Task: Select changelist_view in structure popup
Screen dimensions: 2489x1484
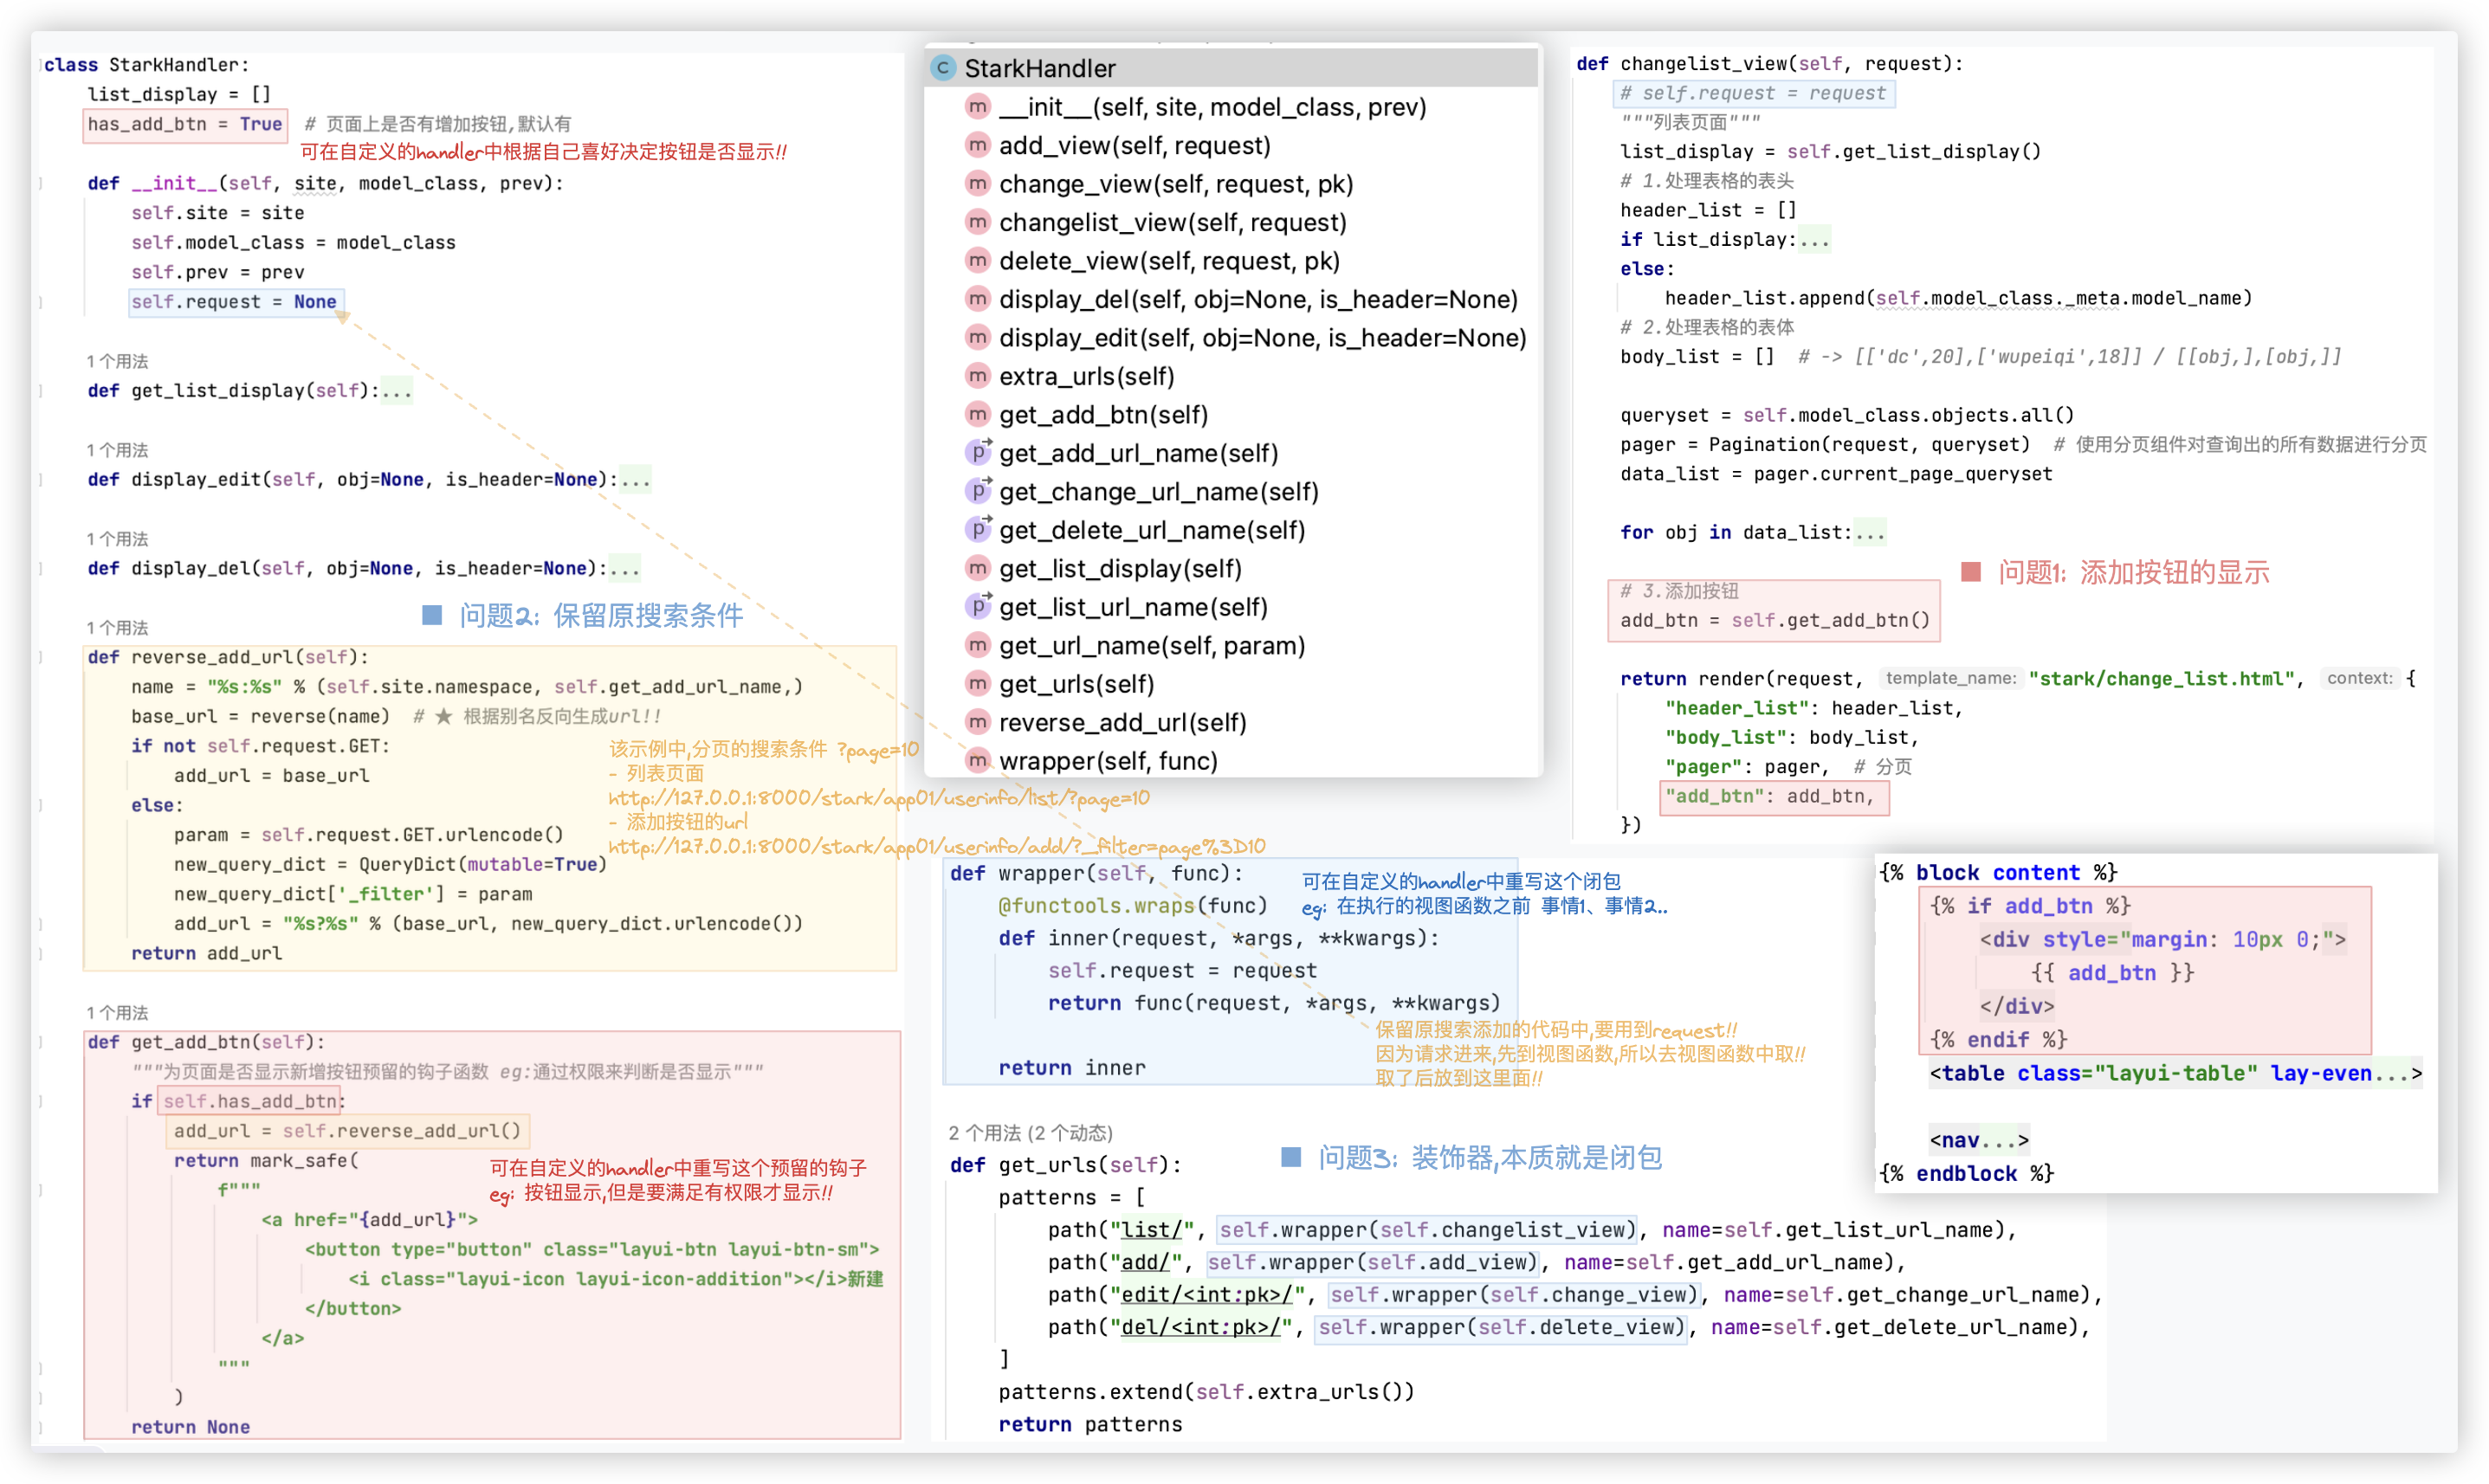Action: coord(1172,222)
